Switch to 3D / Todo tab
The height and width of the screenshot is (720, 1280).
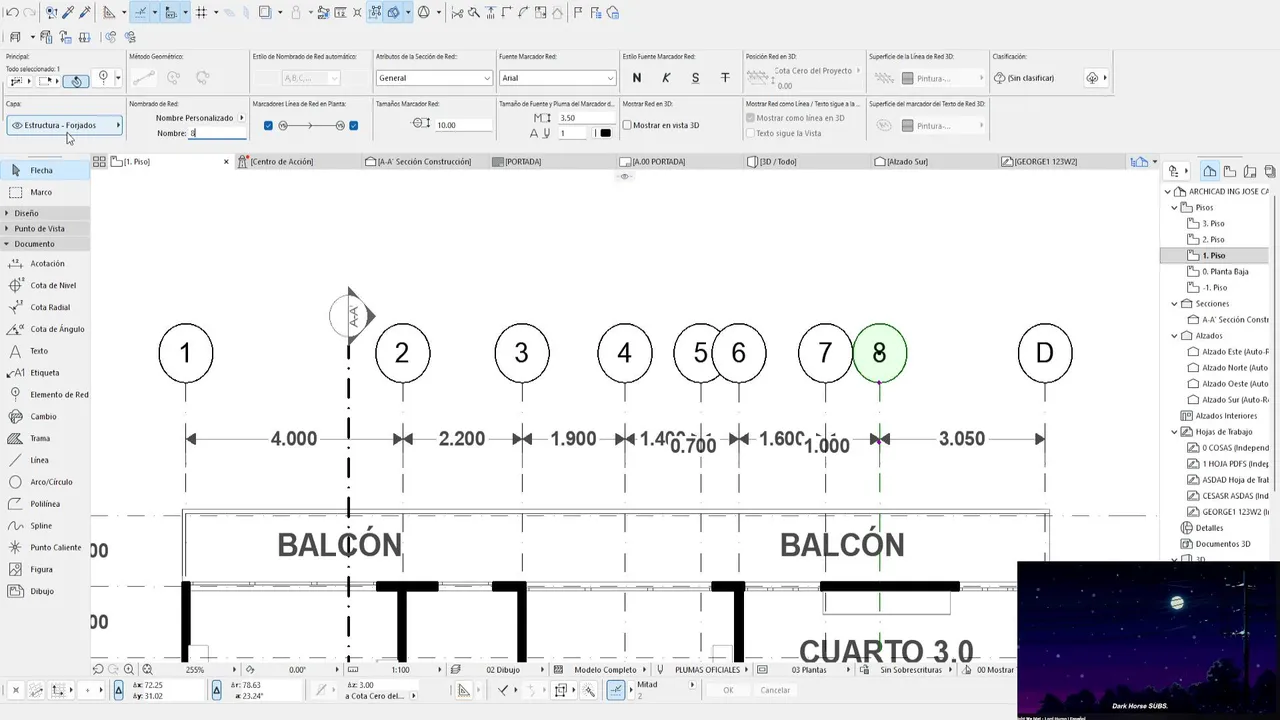[x=778, y=161]
